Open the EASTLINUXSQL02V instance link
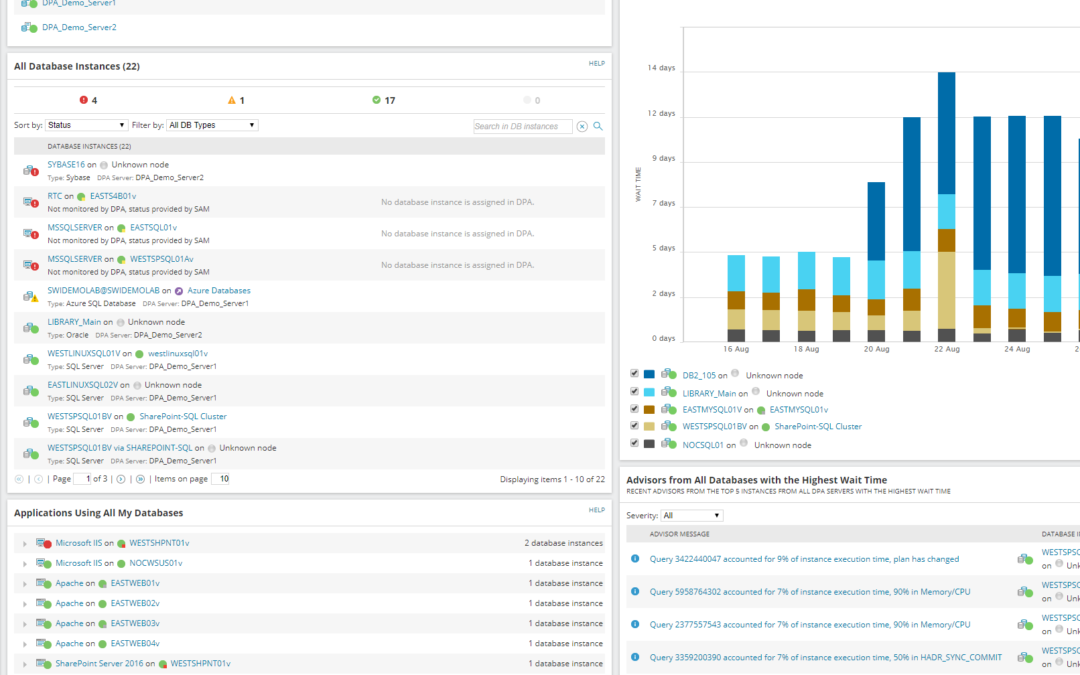The image size is (1080, 675). tap(83, 385)
